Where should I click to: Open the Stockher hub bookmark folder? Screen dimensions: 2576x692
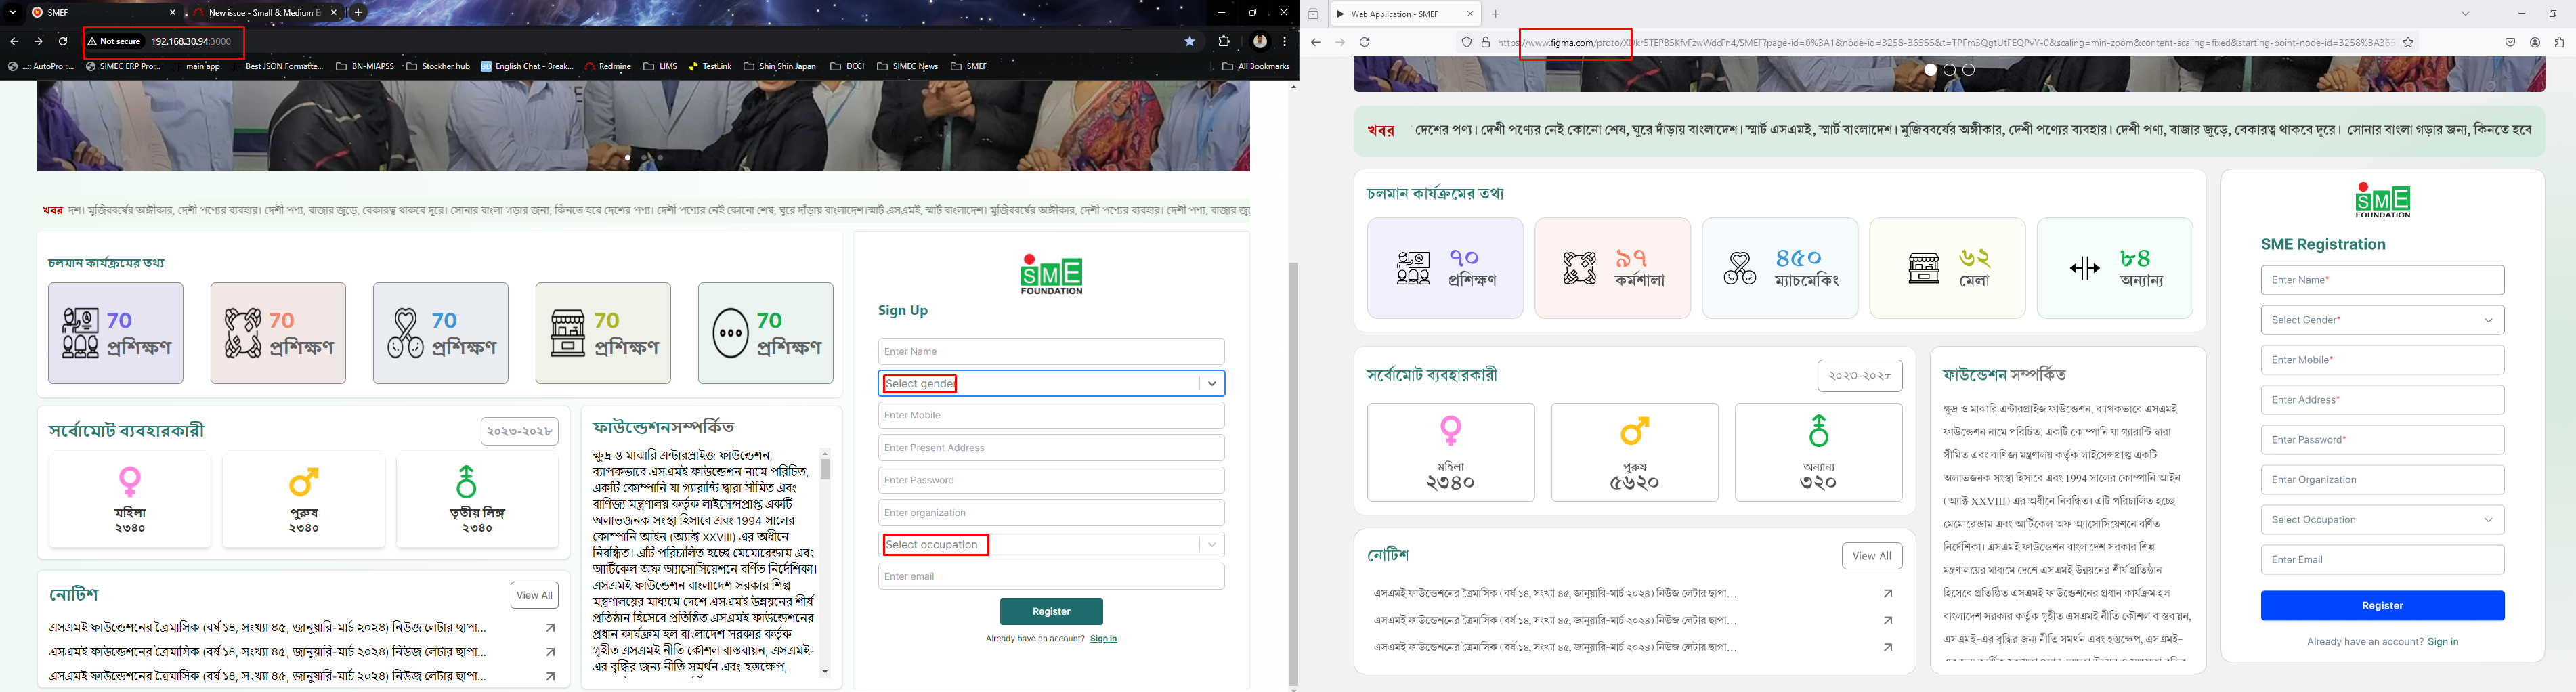tap(438, 66)
